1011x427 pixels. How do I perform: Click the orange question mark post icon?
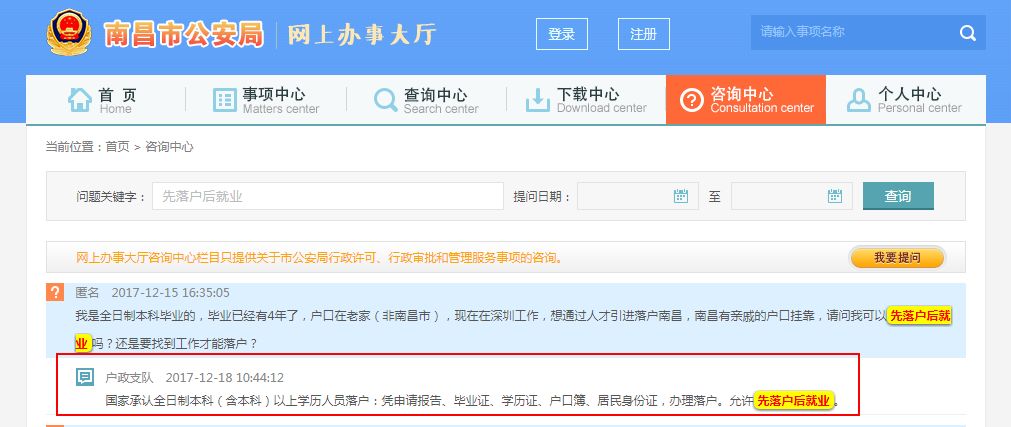[55, 292]
